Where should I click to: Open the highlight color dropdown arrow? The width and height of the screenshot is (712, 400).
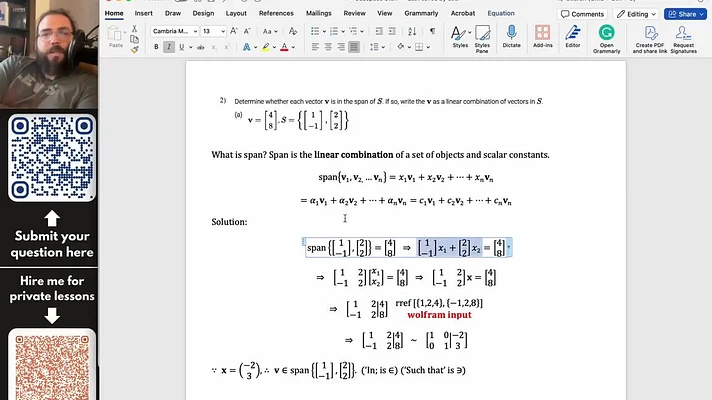click(x=274, y=47)
